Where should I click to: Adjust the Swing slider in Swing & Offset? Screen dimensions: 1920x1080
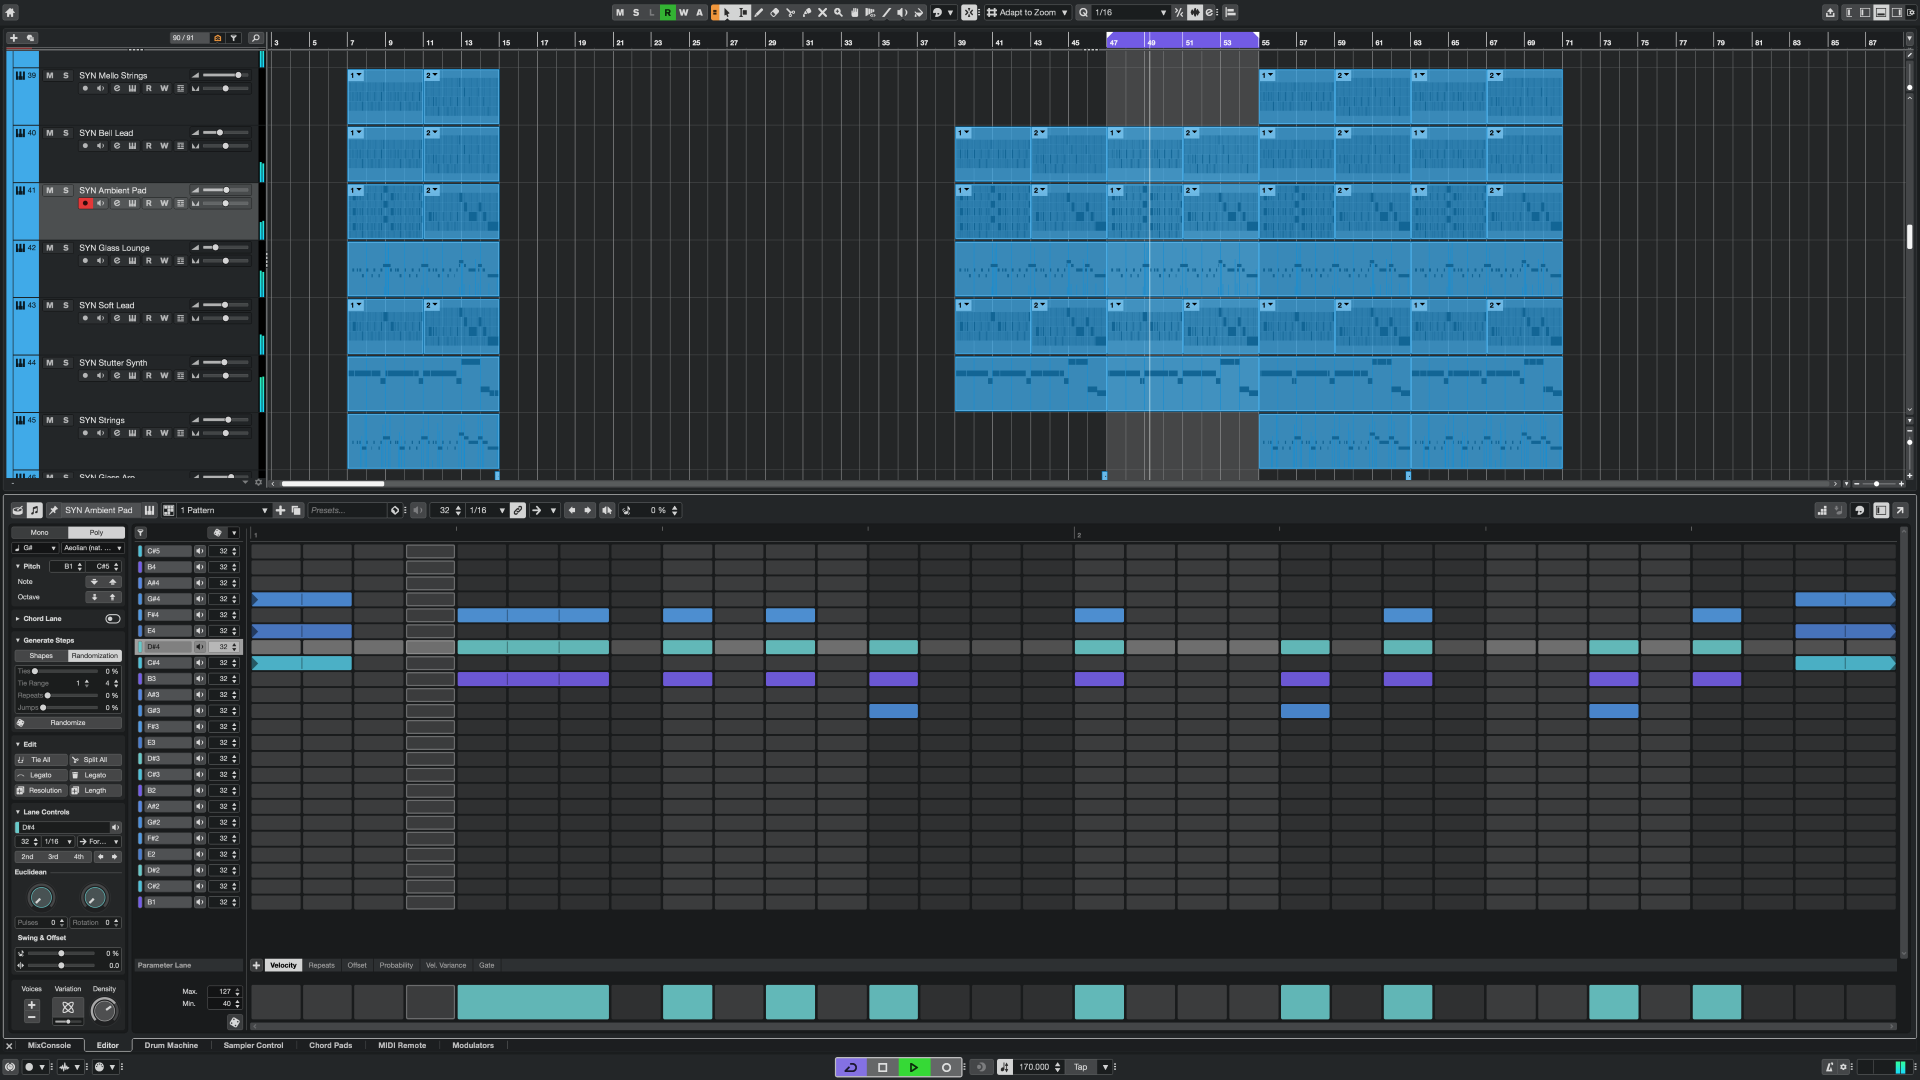60,953
